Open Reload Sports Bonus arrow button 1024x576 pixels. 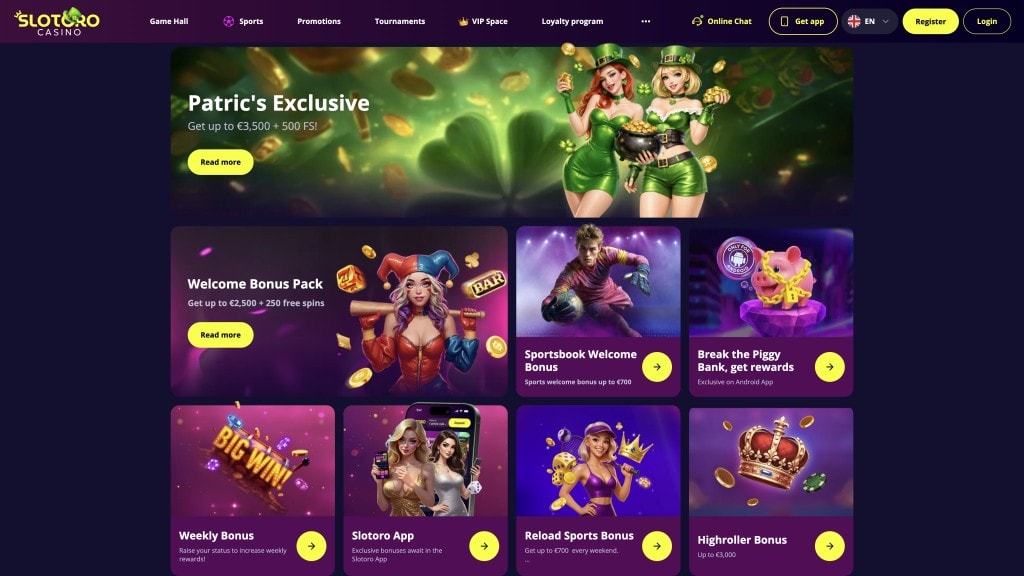pos(656,546)
